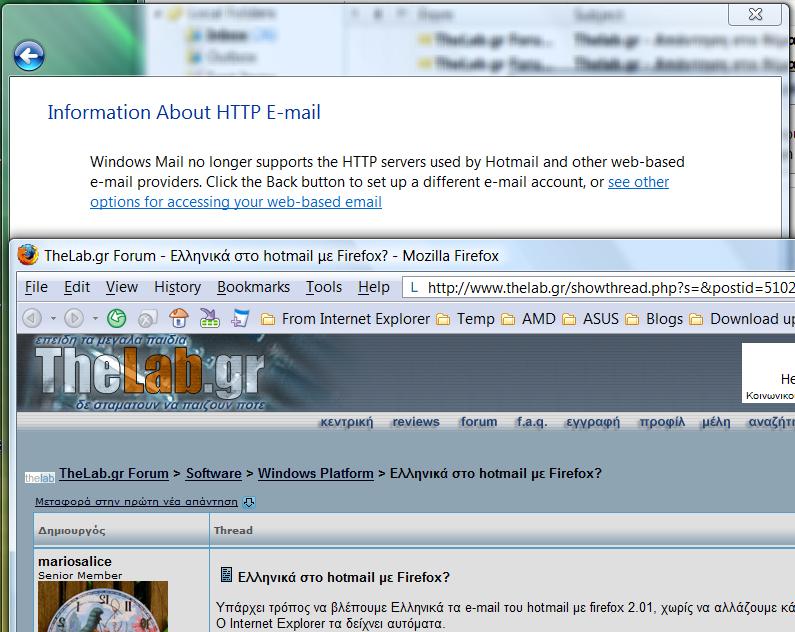Click the site favicon in address bar
This screenshot has height=632, width=795.
(x=414, y=288)
